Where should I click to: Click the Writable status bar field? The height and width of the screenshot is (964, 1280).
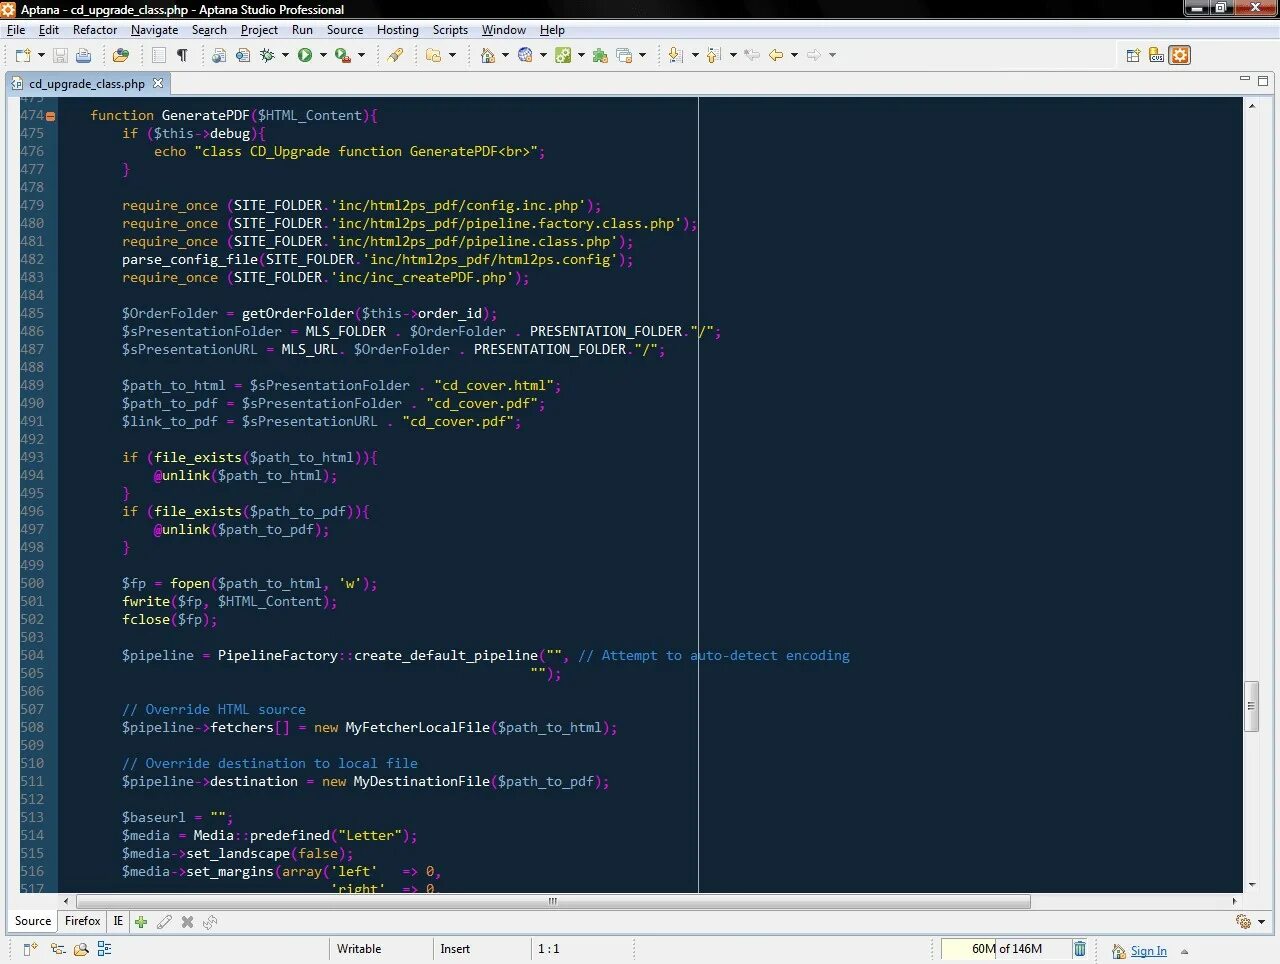[380, 949]
